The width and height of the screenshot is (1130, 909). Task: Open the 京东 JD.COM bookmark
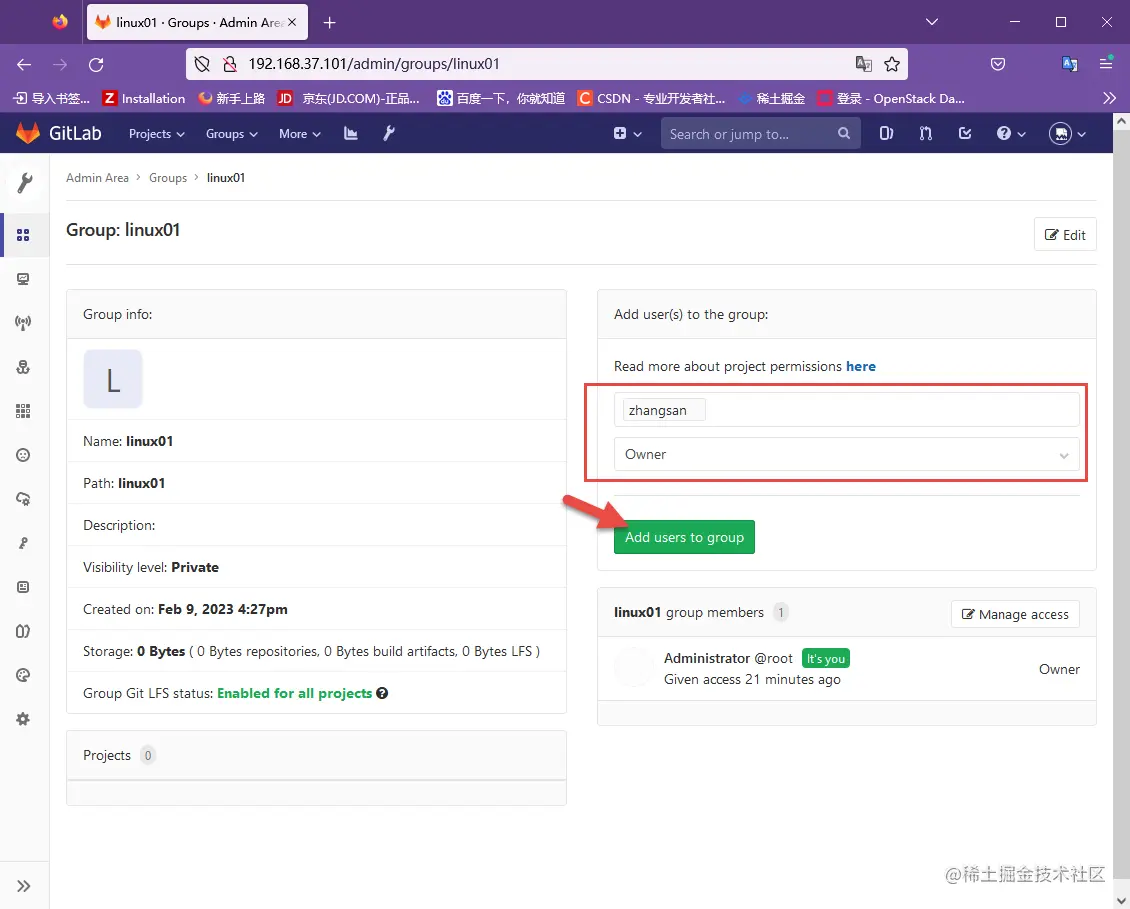coord(350,98)
